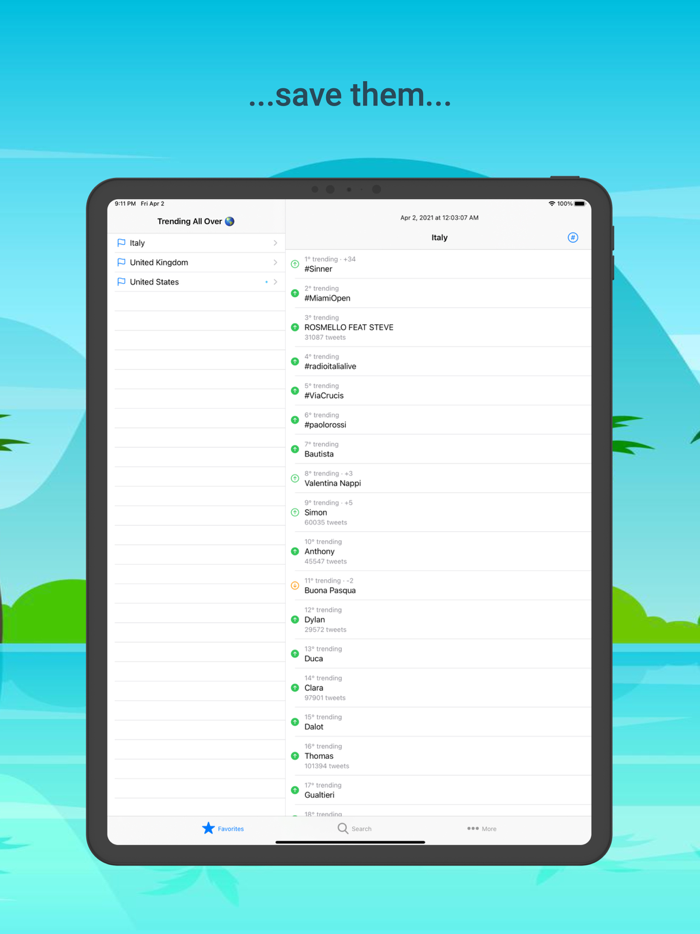Open the ROSMELLO FEAT STEVE trend
Screen dimensions: 700x934
click(438, 327)
